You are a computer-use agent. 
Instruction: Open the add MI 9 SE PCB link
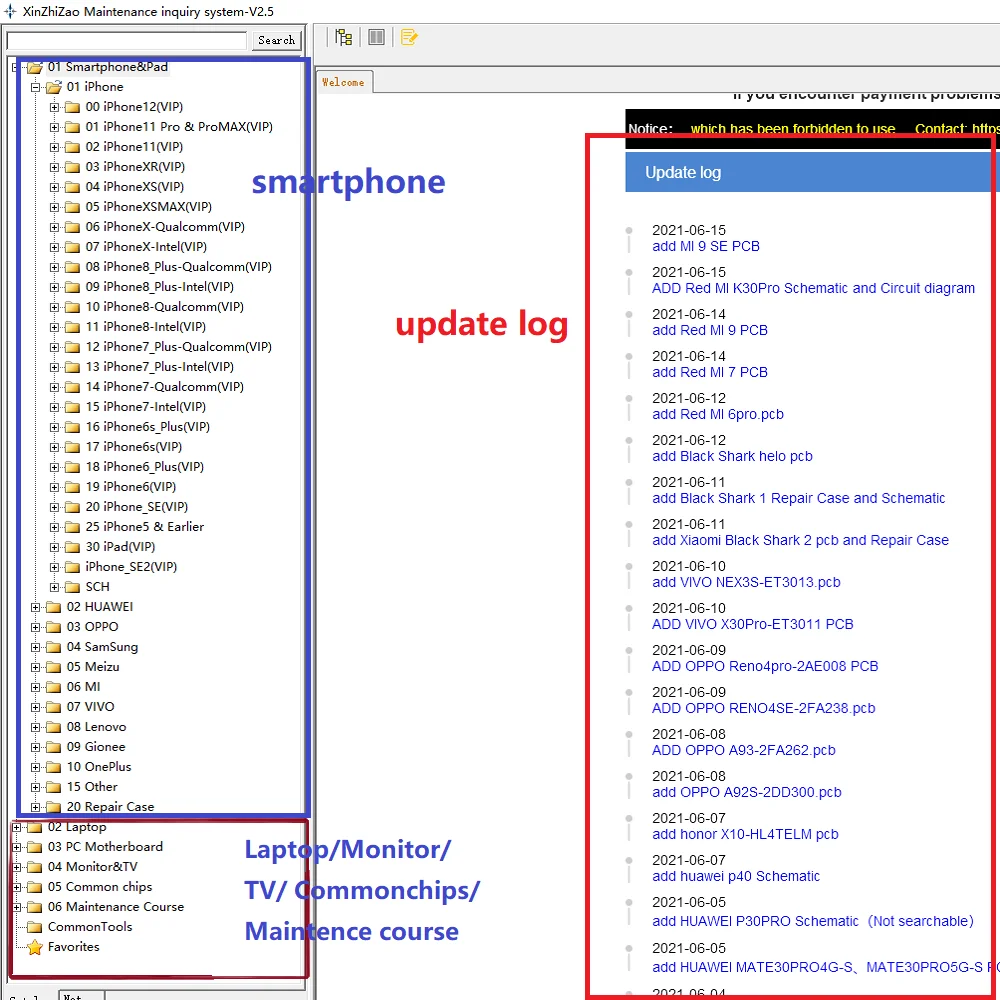point(706,246)
